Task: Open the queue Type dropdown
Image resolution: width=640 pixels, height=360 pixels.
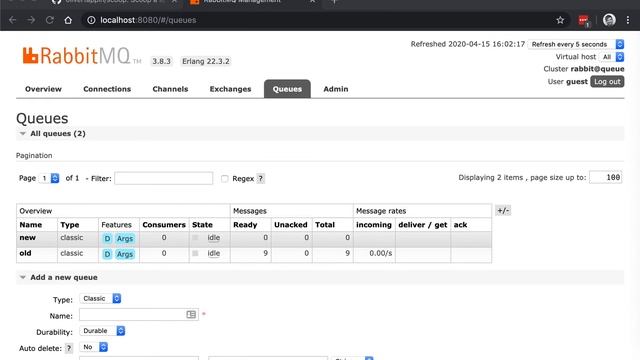Action: [x=100, y=298]
